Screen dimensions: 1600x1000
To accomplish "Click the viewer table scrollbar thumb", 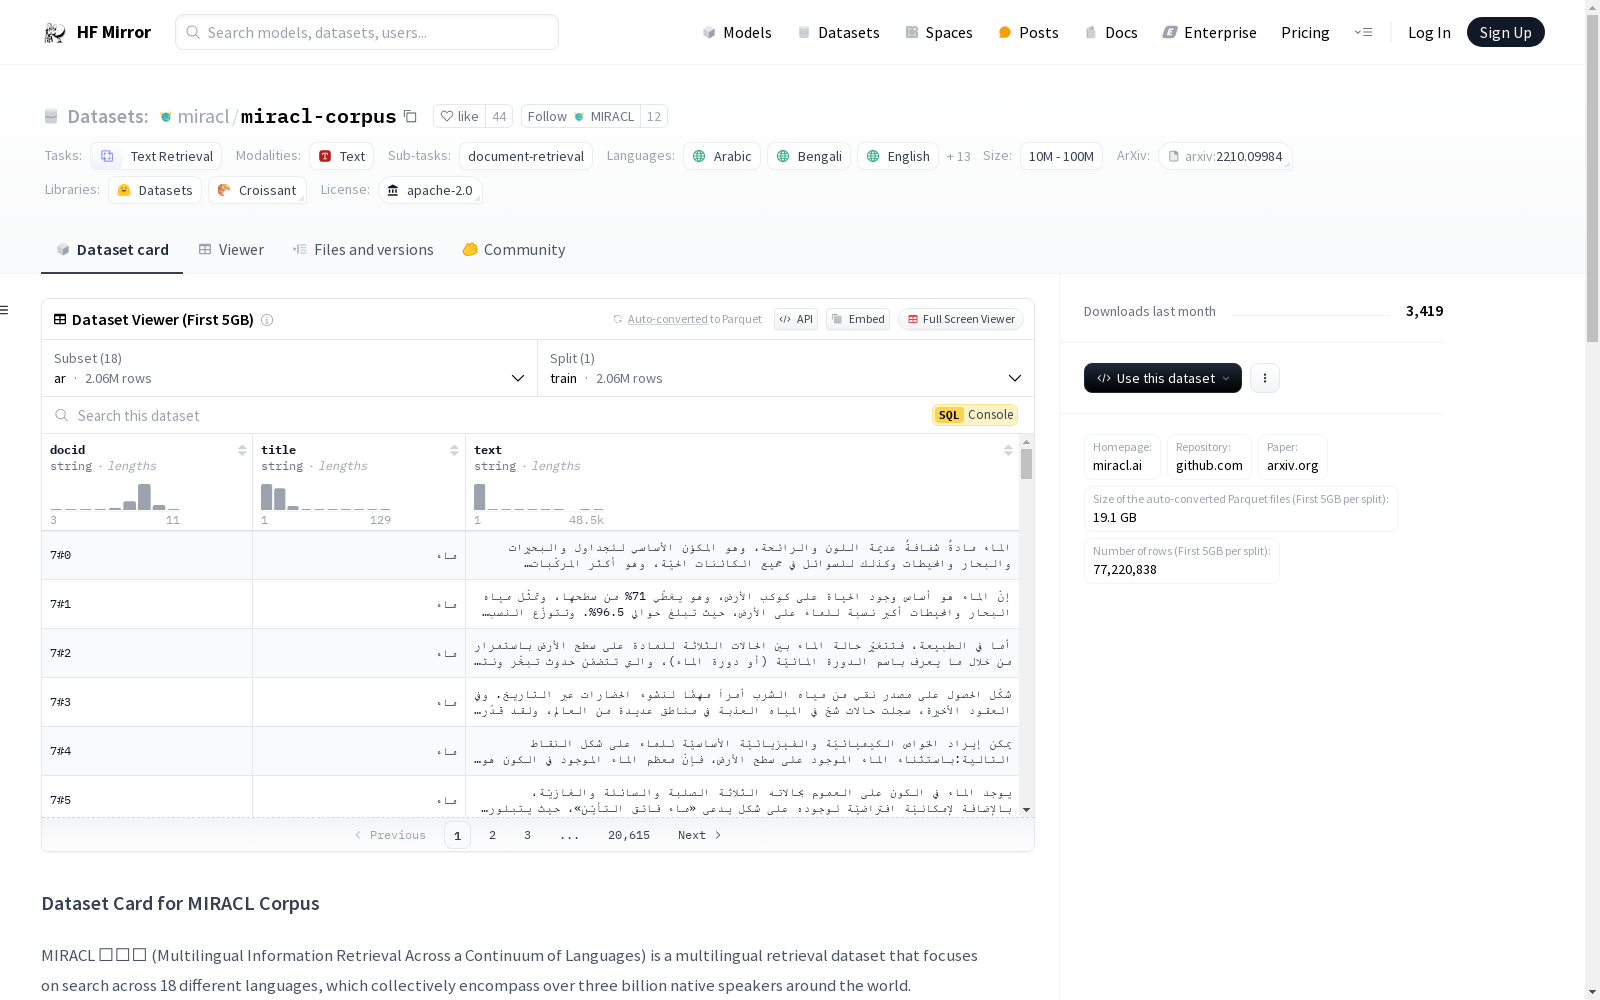I will [1026, 464].
